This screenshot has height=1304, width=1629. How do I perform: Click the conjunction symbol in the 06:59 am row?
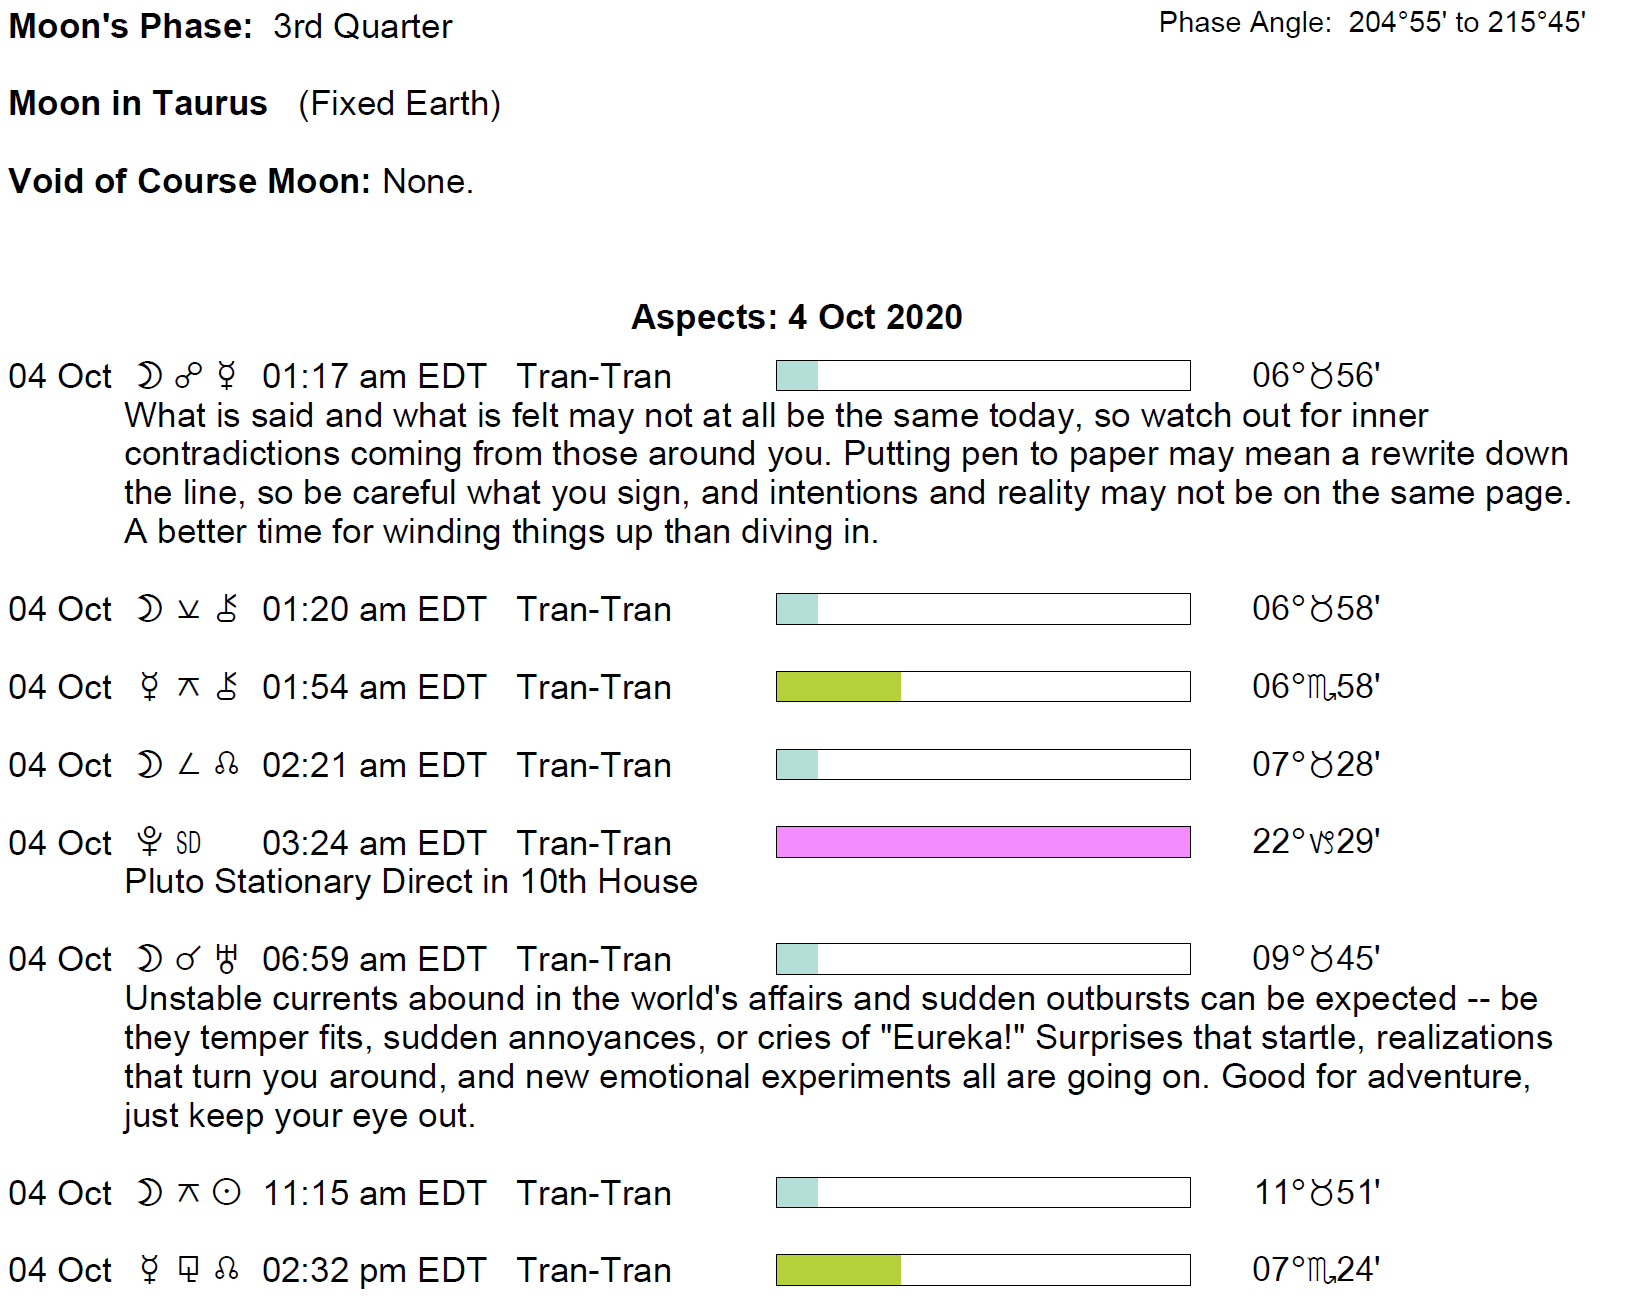point(188,959)
